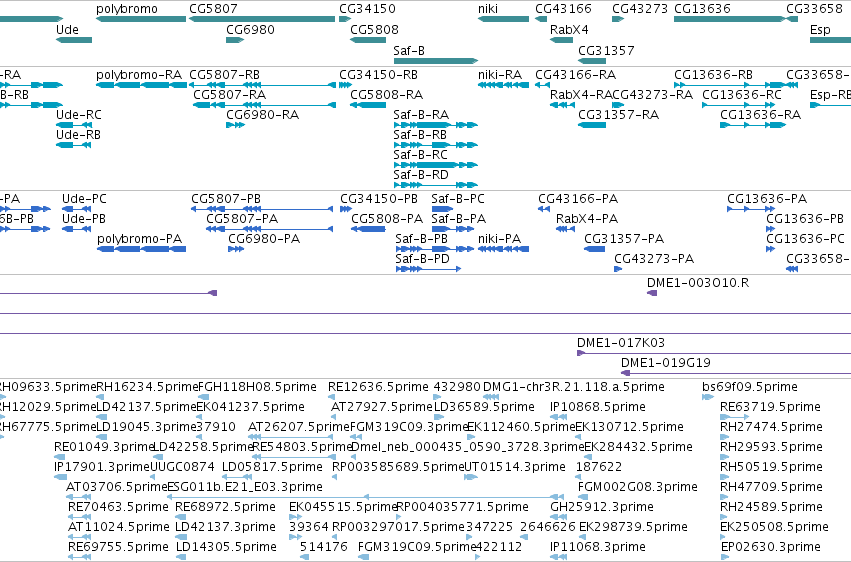Click the Saf-B-RB transcript label
Viewport: 851px width, 562px height.
420,135
